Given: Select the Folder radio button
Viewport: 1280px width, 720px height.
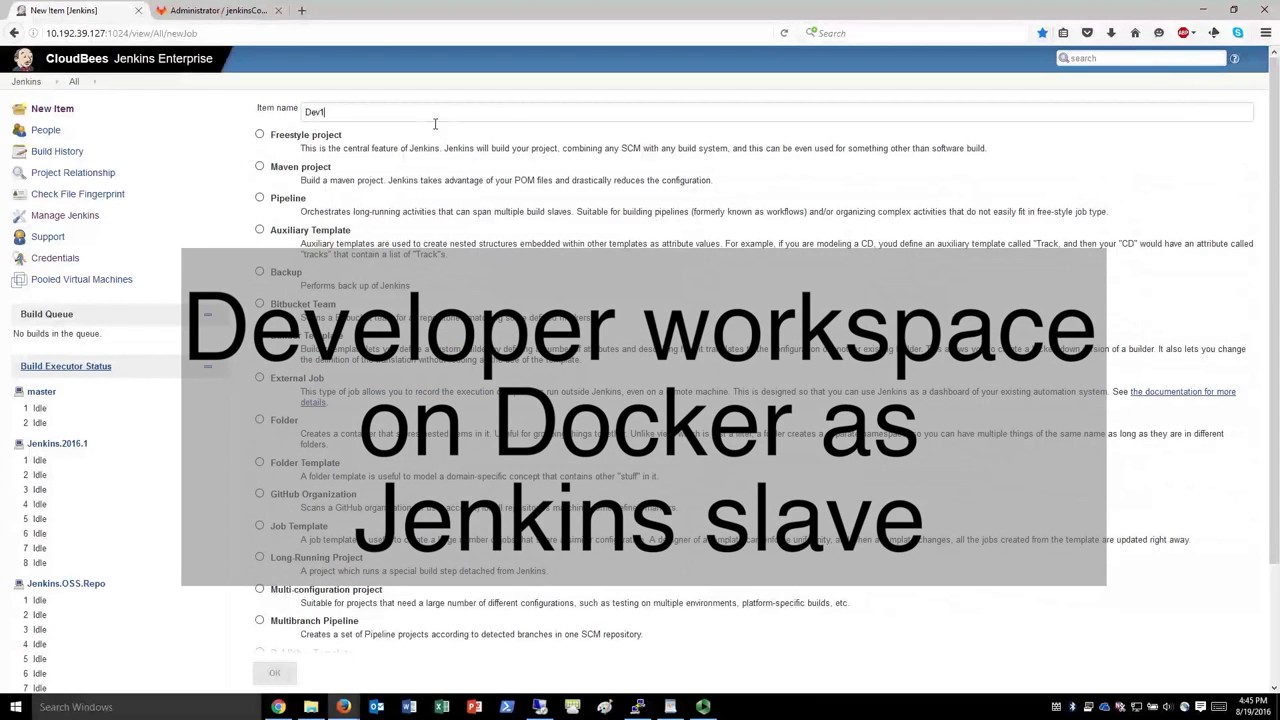Looking at the screenshot, I should pyautogui.click(x=260, y=419).
